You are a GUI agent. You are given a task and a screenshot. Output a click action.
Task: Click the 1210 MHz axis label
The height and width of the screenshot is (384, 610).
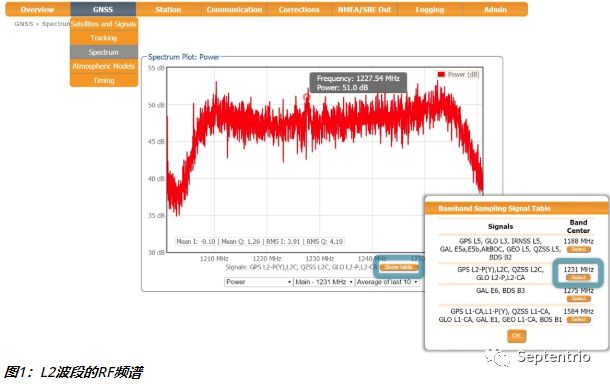point(214,258)
